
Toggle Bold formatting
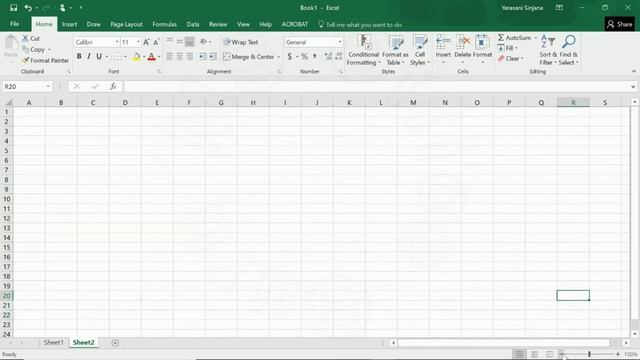click(79, 56)
